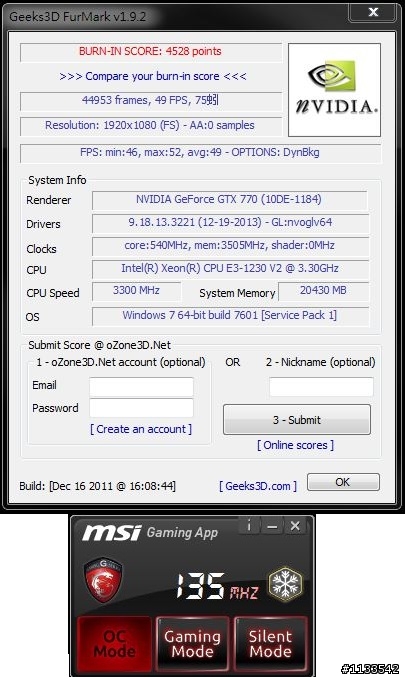Click the FPS: min:46, max:52 text
Image resolution: width=405 pixels, height=677 pixels.
click(x=200, y=152)
